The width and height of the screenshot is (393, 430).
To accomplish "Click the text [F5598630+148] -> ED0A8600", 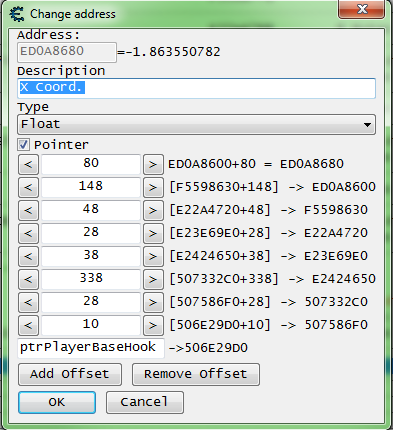I will pyautogui.click(x=272, y=187).
